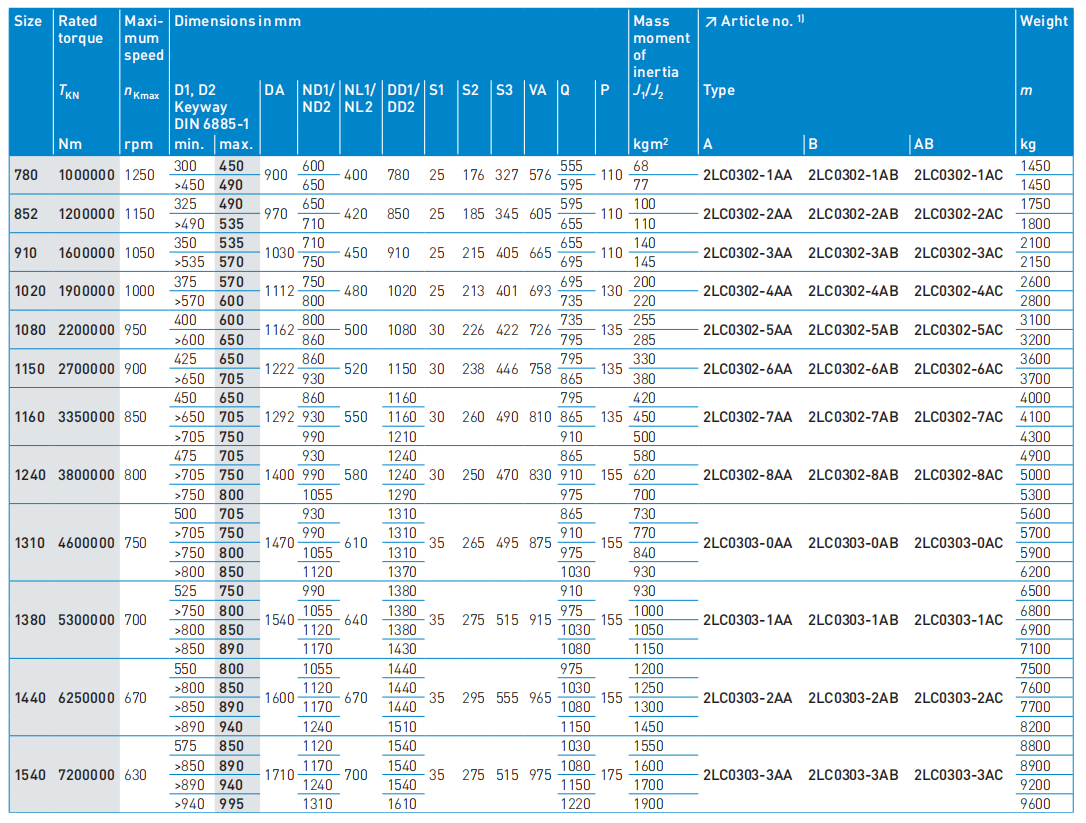The image size is (1086, 823).
Task: Select article number 2LC0302-8AB
Action: [x=853, y=475]
